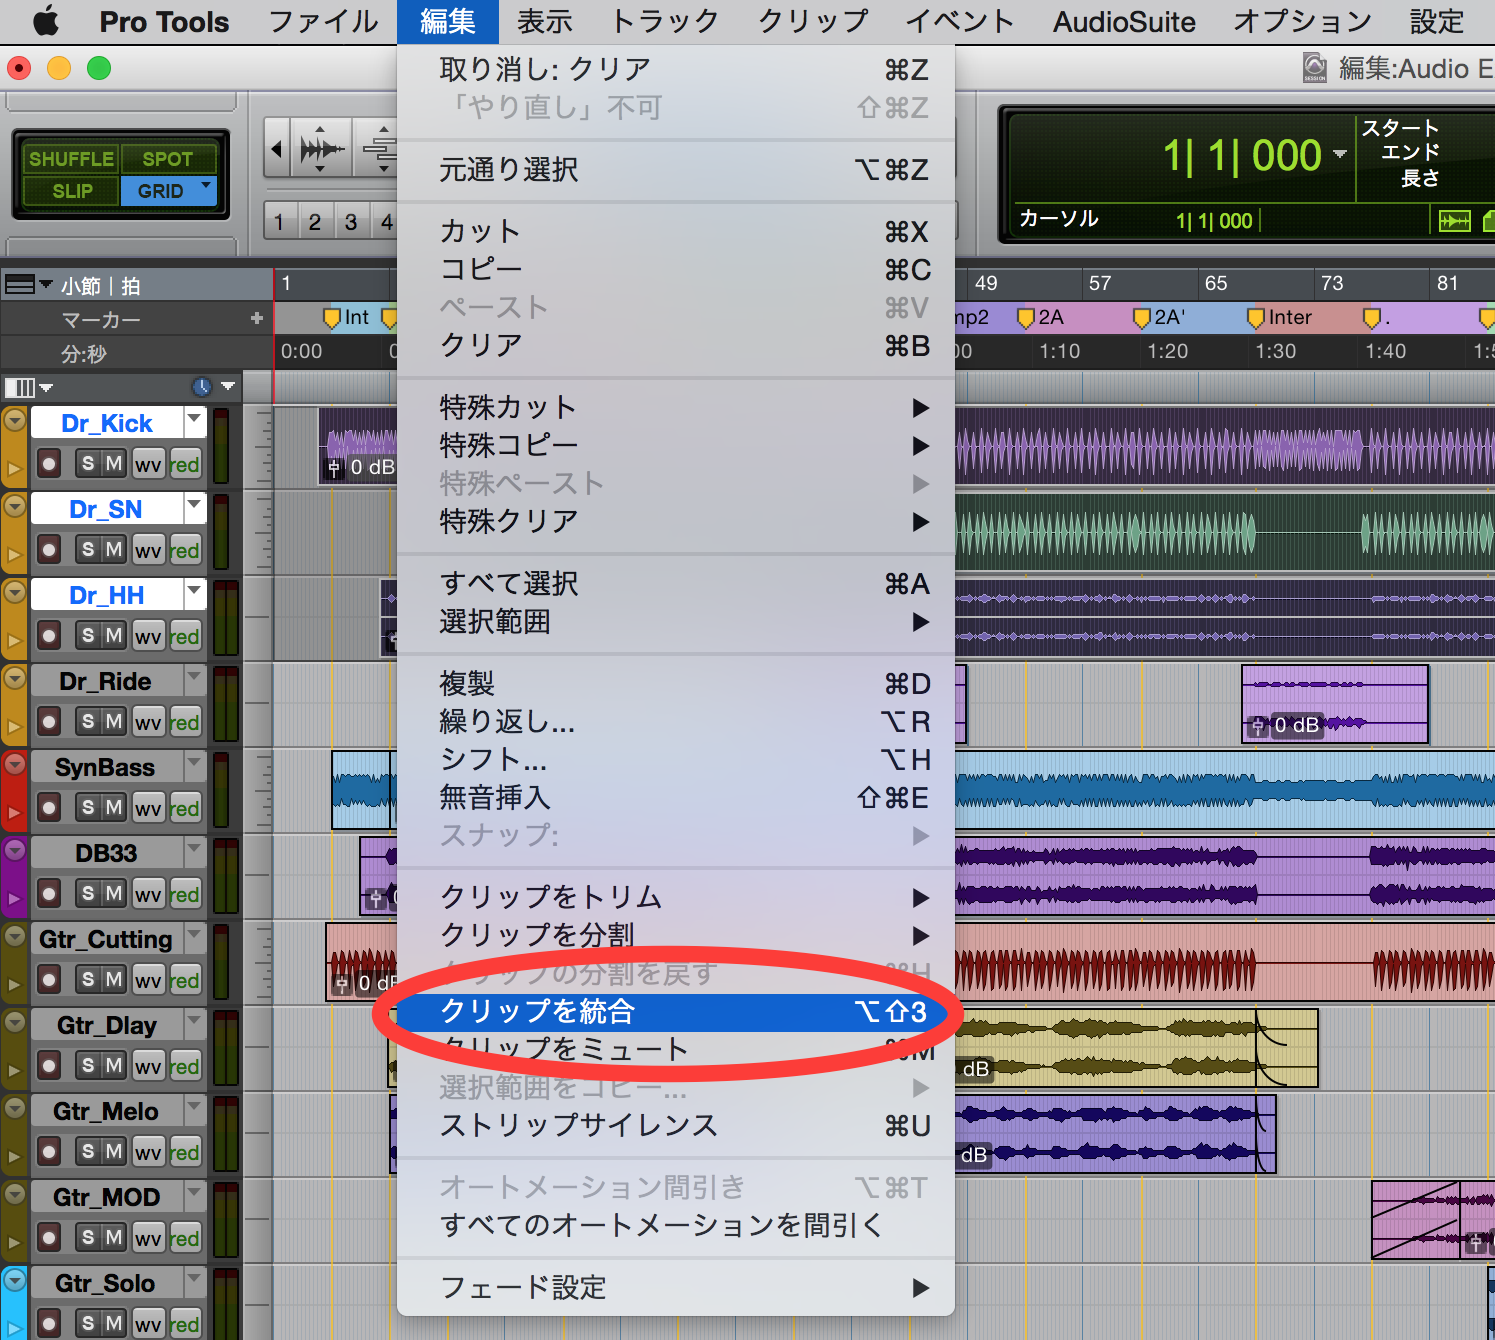
Task: Click the zoom horizontal out arrow button
Action: [x=277, y=150]
